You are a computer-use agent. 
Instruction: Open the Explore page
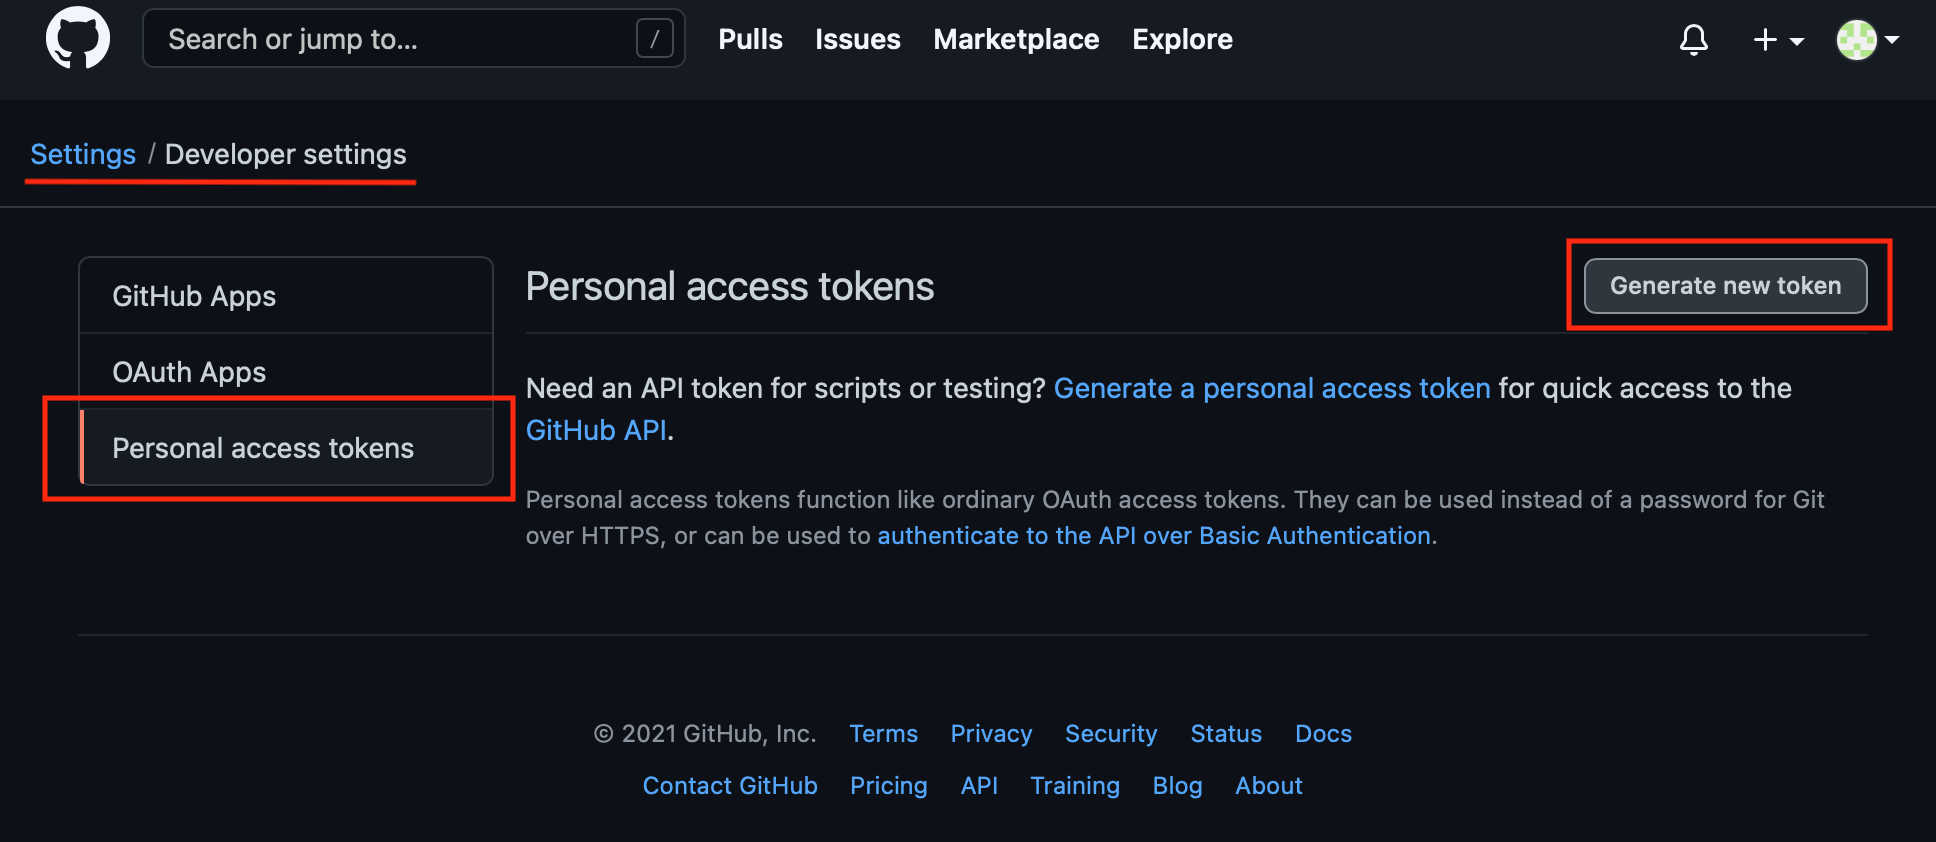[1182, 39]
